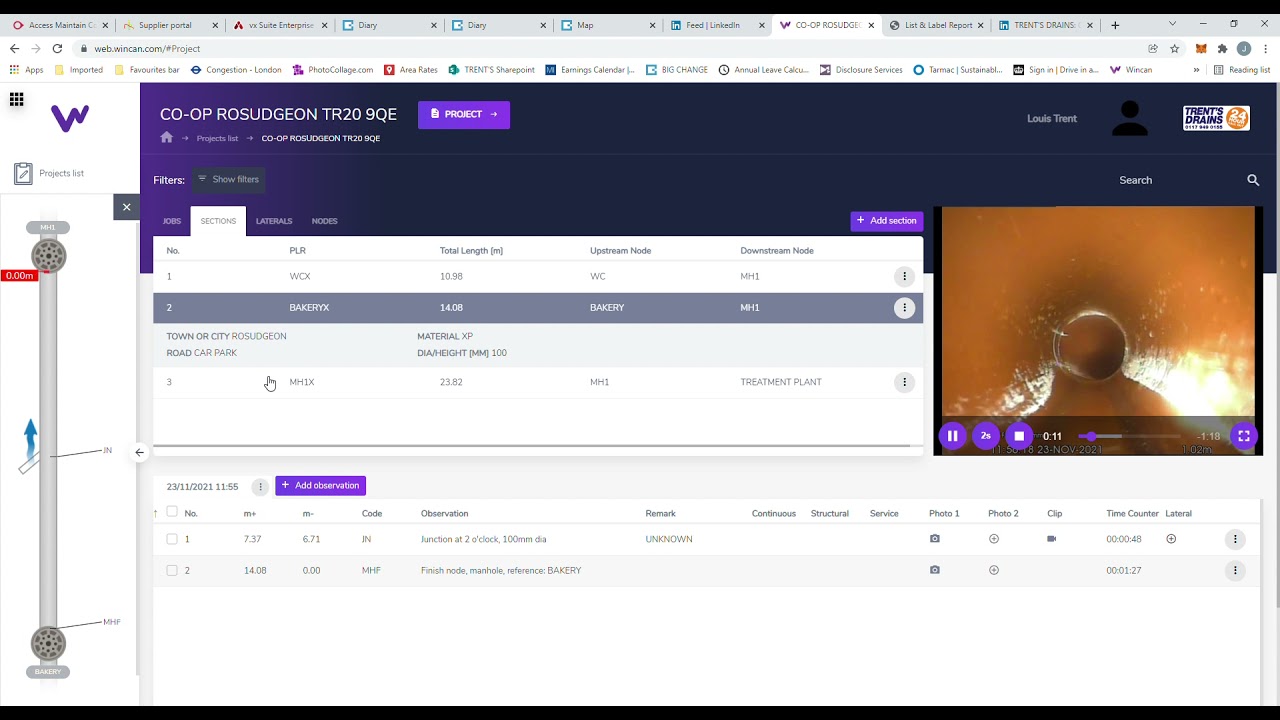Screen dimensions: 1280x720
Task: Open Projects list clipboard icon in sidebar
Action: click(x=23, y=174)
